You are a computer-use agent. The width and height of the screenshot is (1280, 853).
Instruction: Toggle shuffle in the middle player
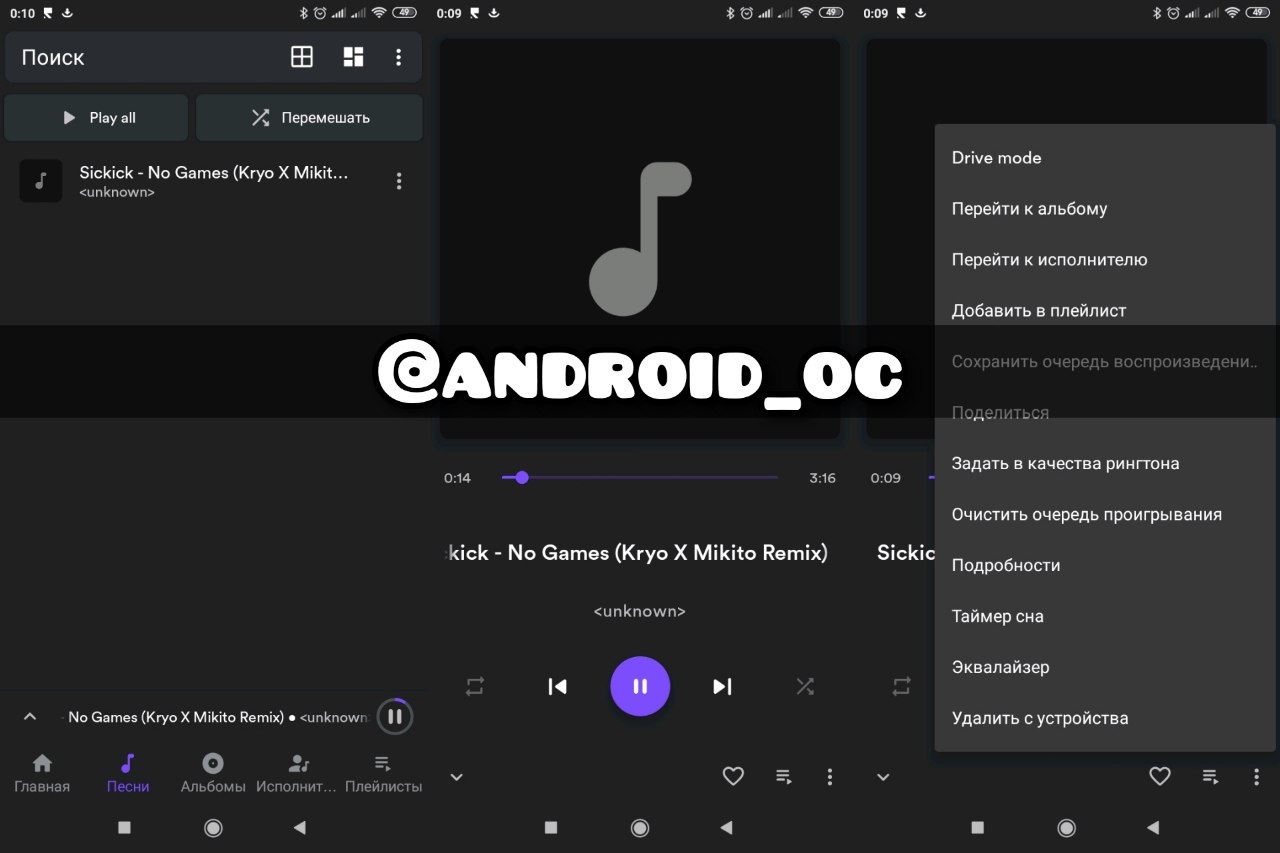pyautogui.click(x=805, y=686)
